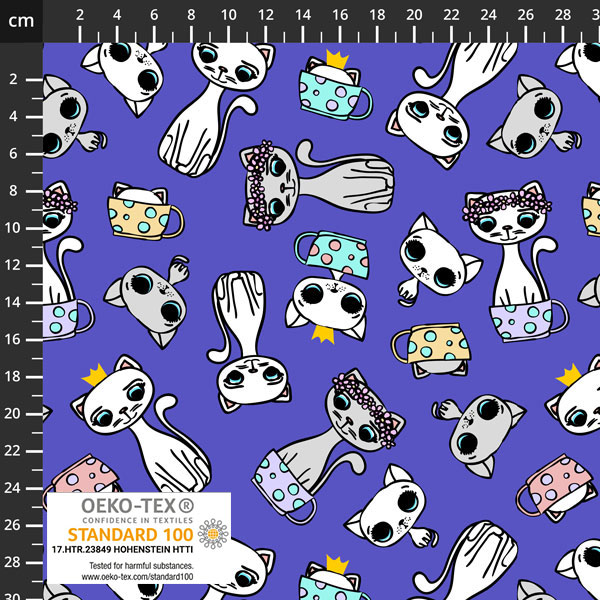The width and height of the screenshot is (600, 600).
Task: Click the 20 mark on the left ruler
Action: 16,413
